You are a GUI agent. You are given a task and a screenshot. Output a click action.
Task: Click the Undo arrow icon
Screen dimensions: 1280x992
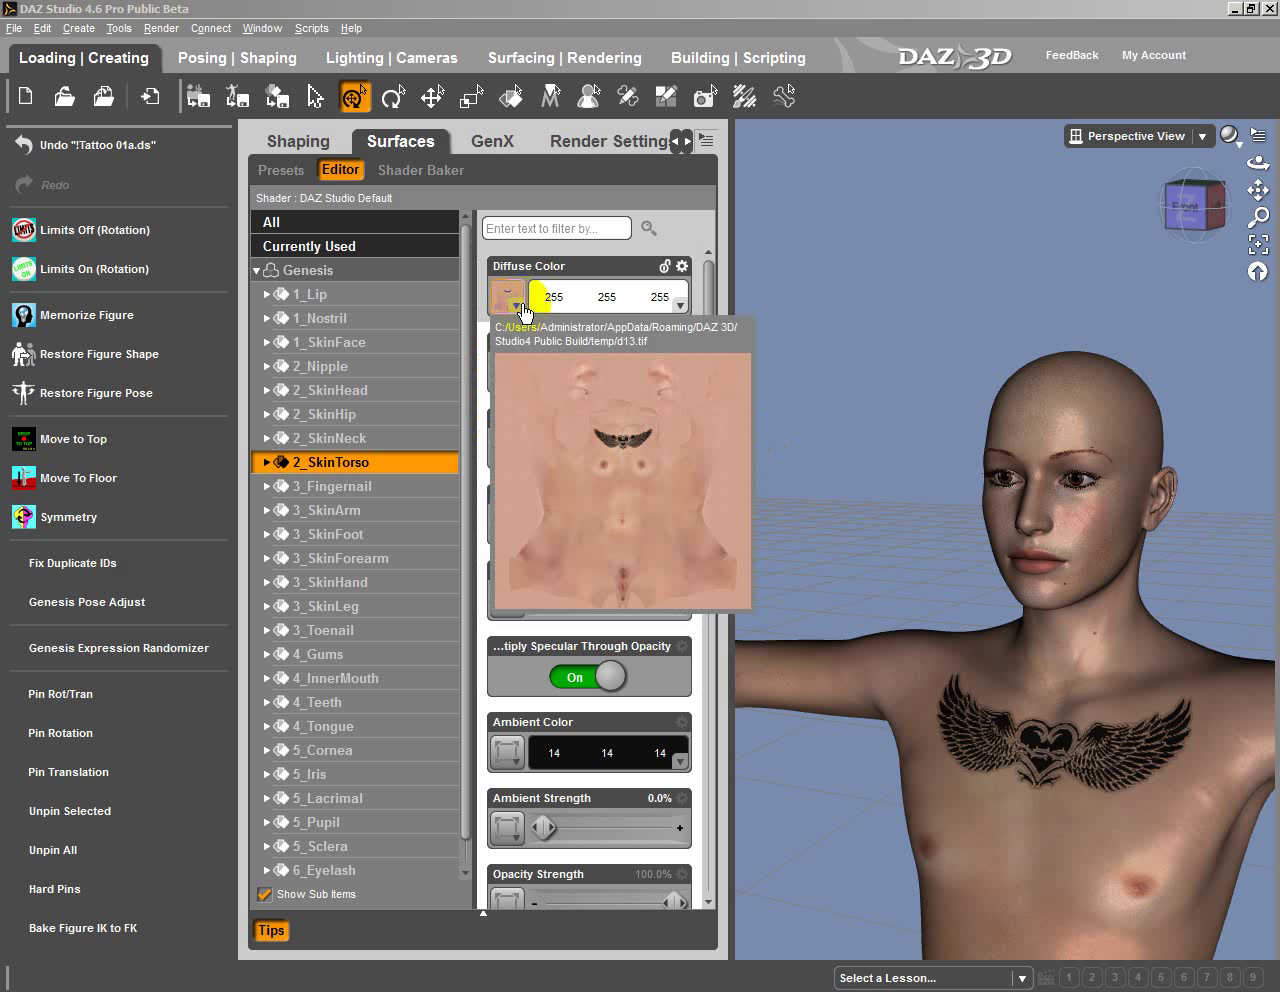point(24,145)
